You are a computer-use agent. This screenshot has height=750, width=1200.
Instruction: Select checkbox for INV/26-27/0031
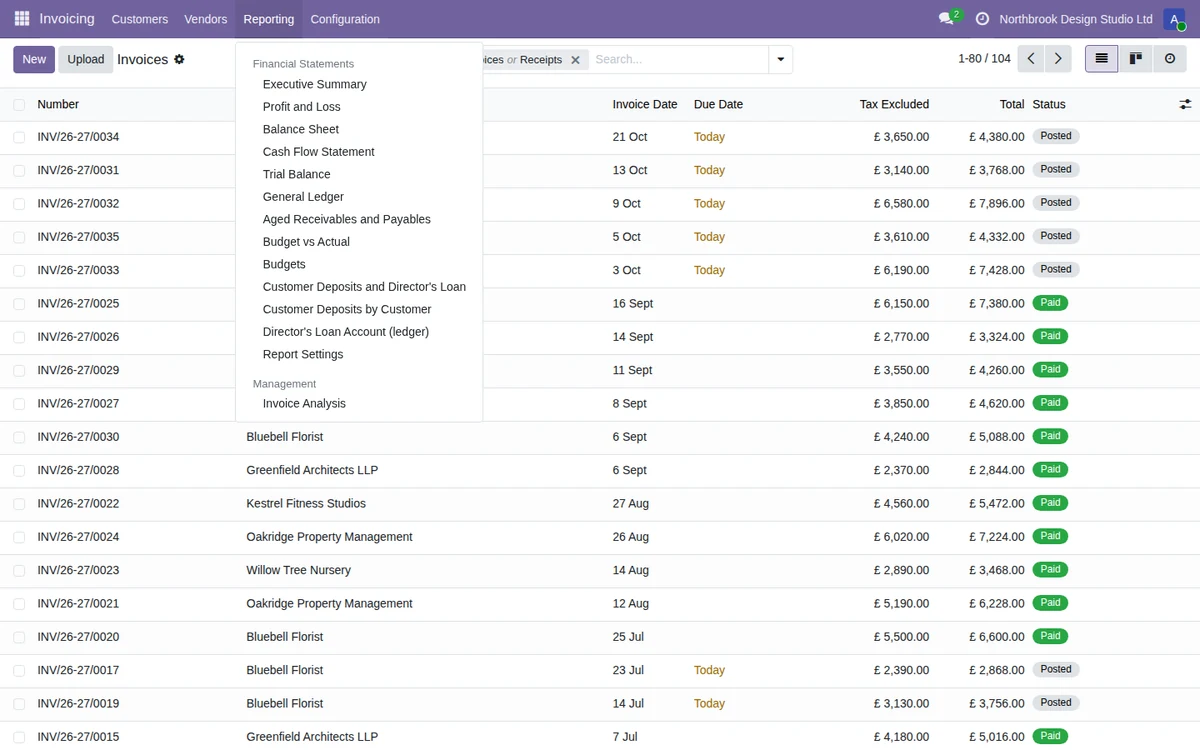(19, 170)
